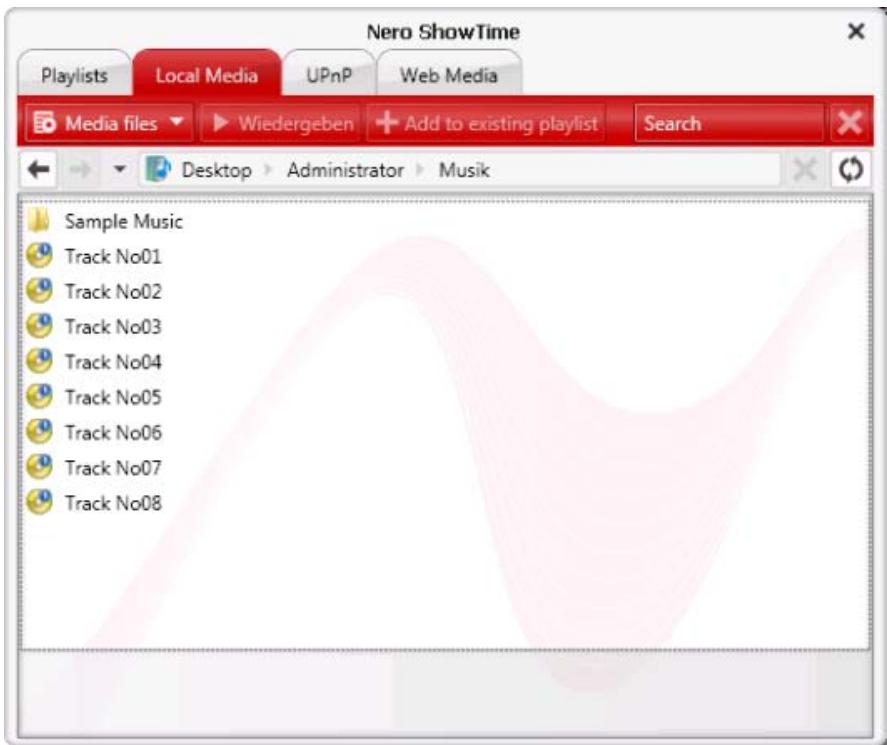Select Track No05
Screen dimensions: 887x745
pyautogui.click(x=113, y=398)
